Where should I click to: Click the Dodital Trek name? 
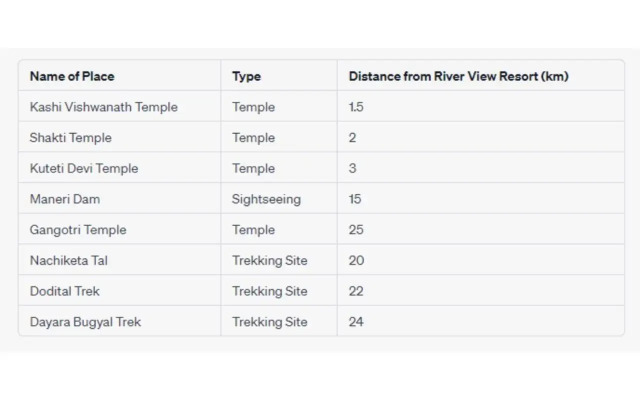click(x=65, y=291)
